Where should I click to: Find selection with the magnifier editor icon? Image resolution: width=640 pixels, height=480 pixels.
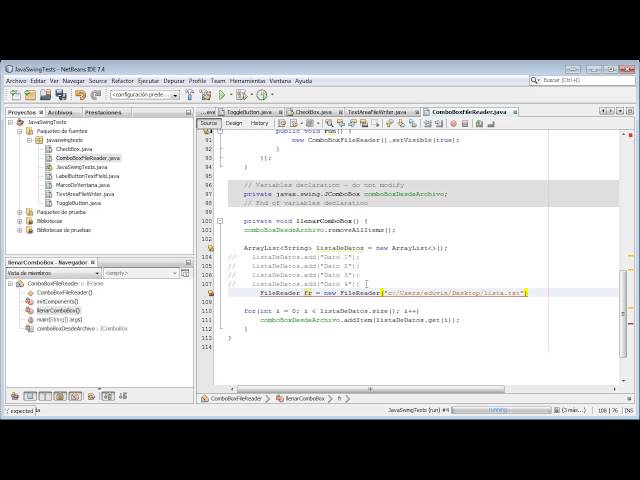pos(329,123)
